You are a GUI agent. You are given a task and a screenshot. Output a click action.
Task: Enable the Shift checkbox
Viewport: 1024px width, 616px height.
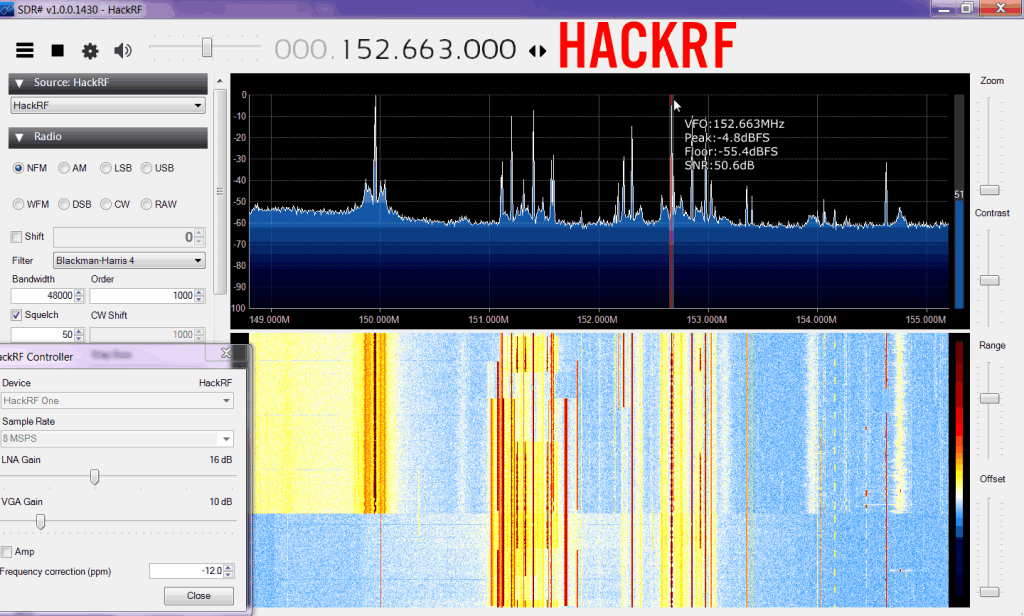(x=16, y=237)
